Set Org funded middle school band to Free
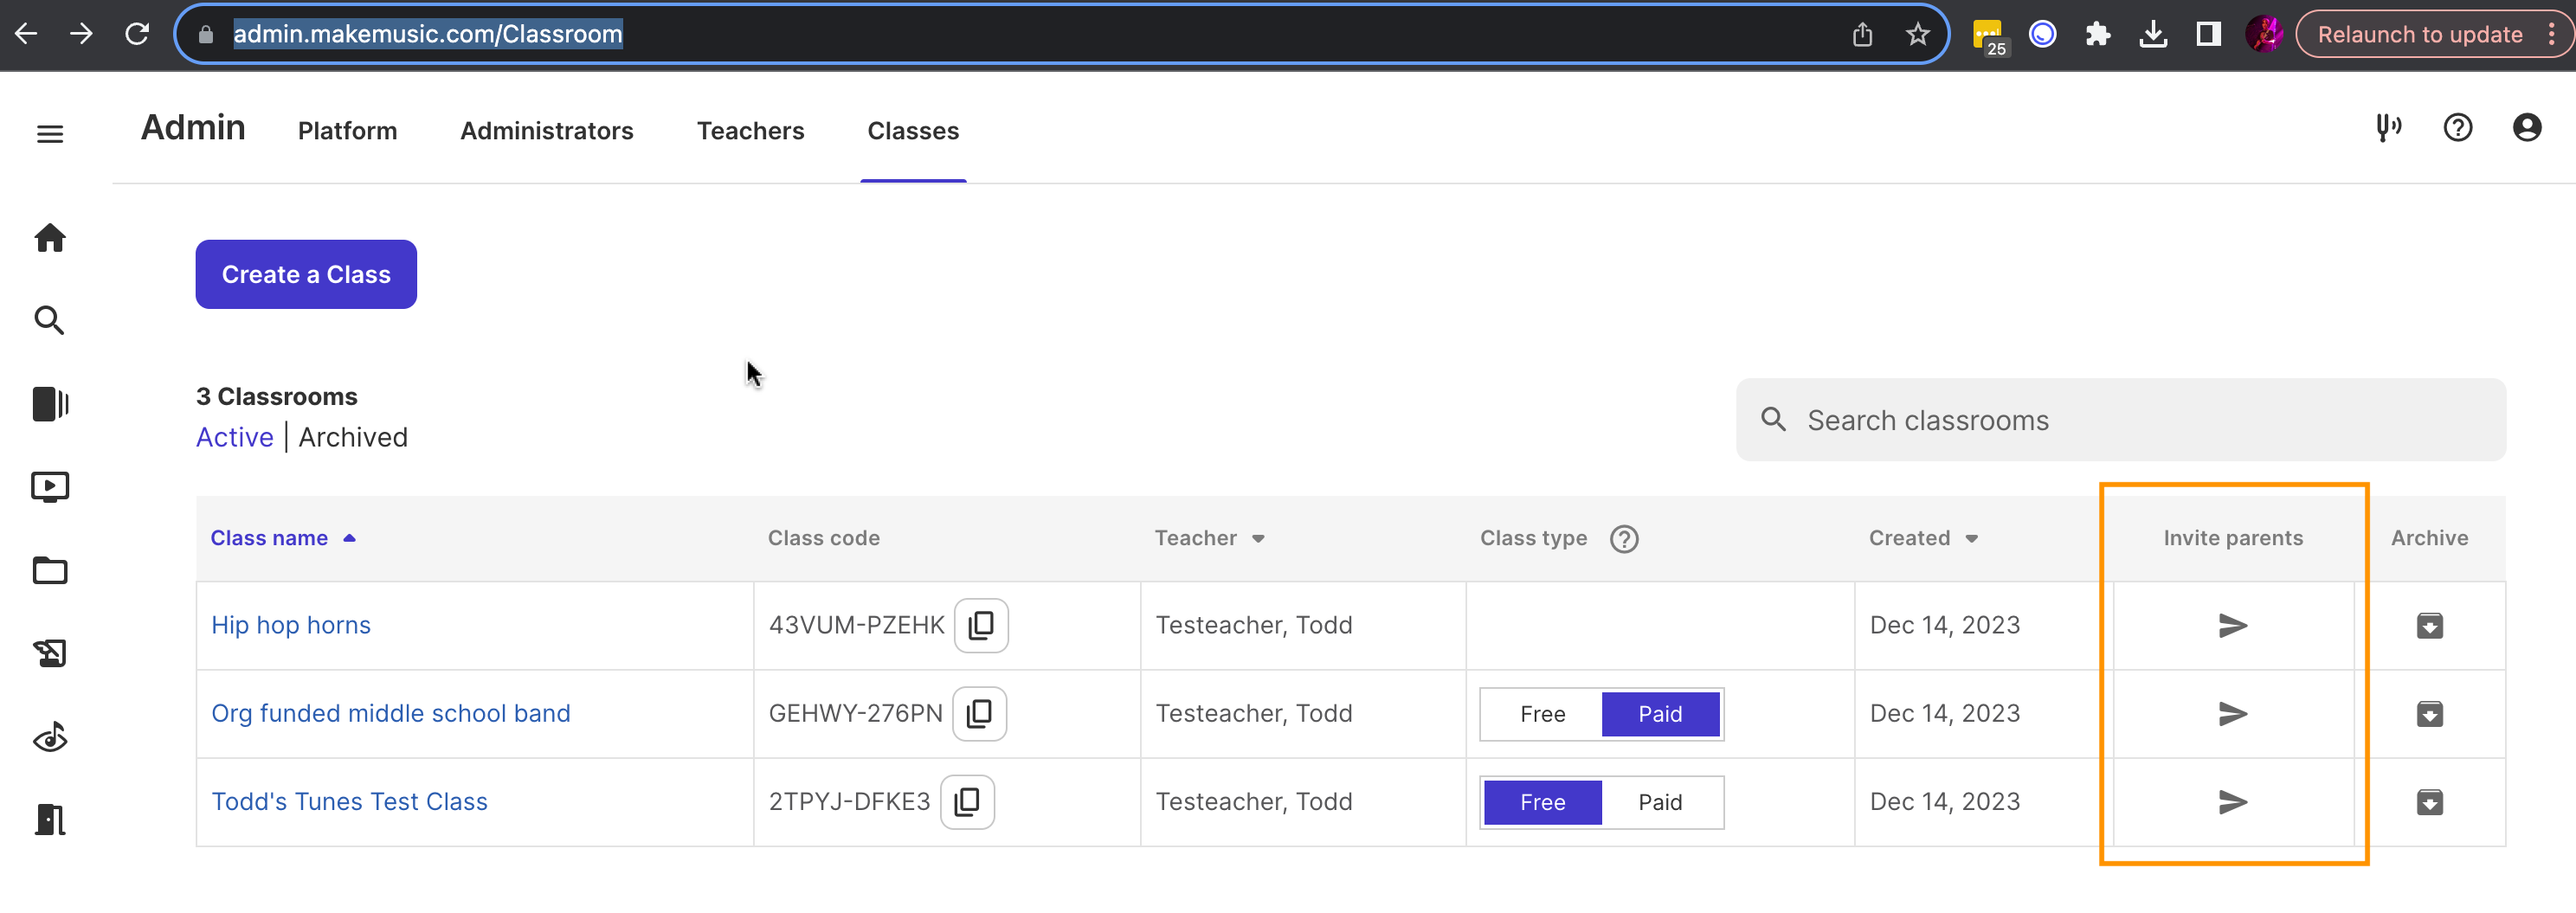Viewport: 2576px width, 913px height. (x=1542, y=714)
